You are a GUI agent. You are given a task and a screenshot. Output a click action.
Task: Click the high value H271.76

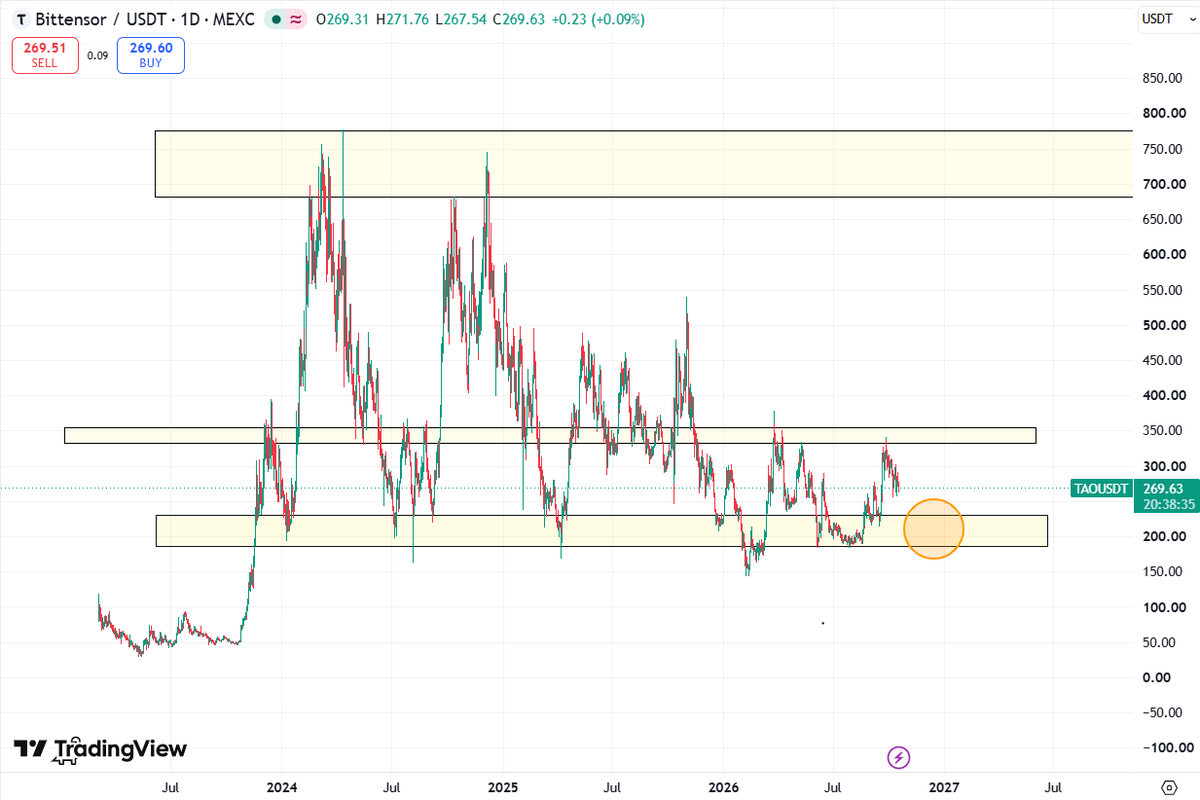(x=403, y=19)
